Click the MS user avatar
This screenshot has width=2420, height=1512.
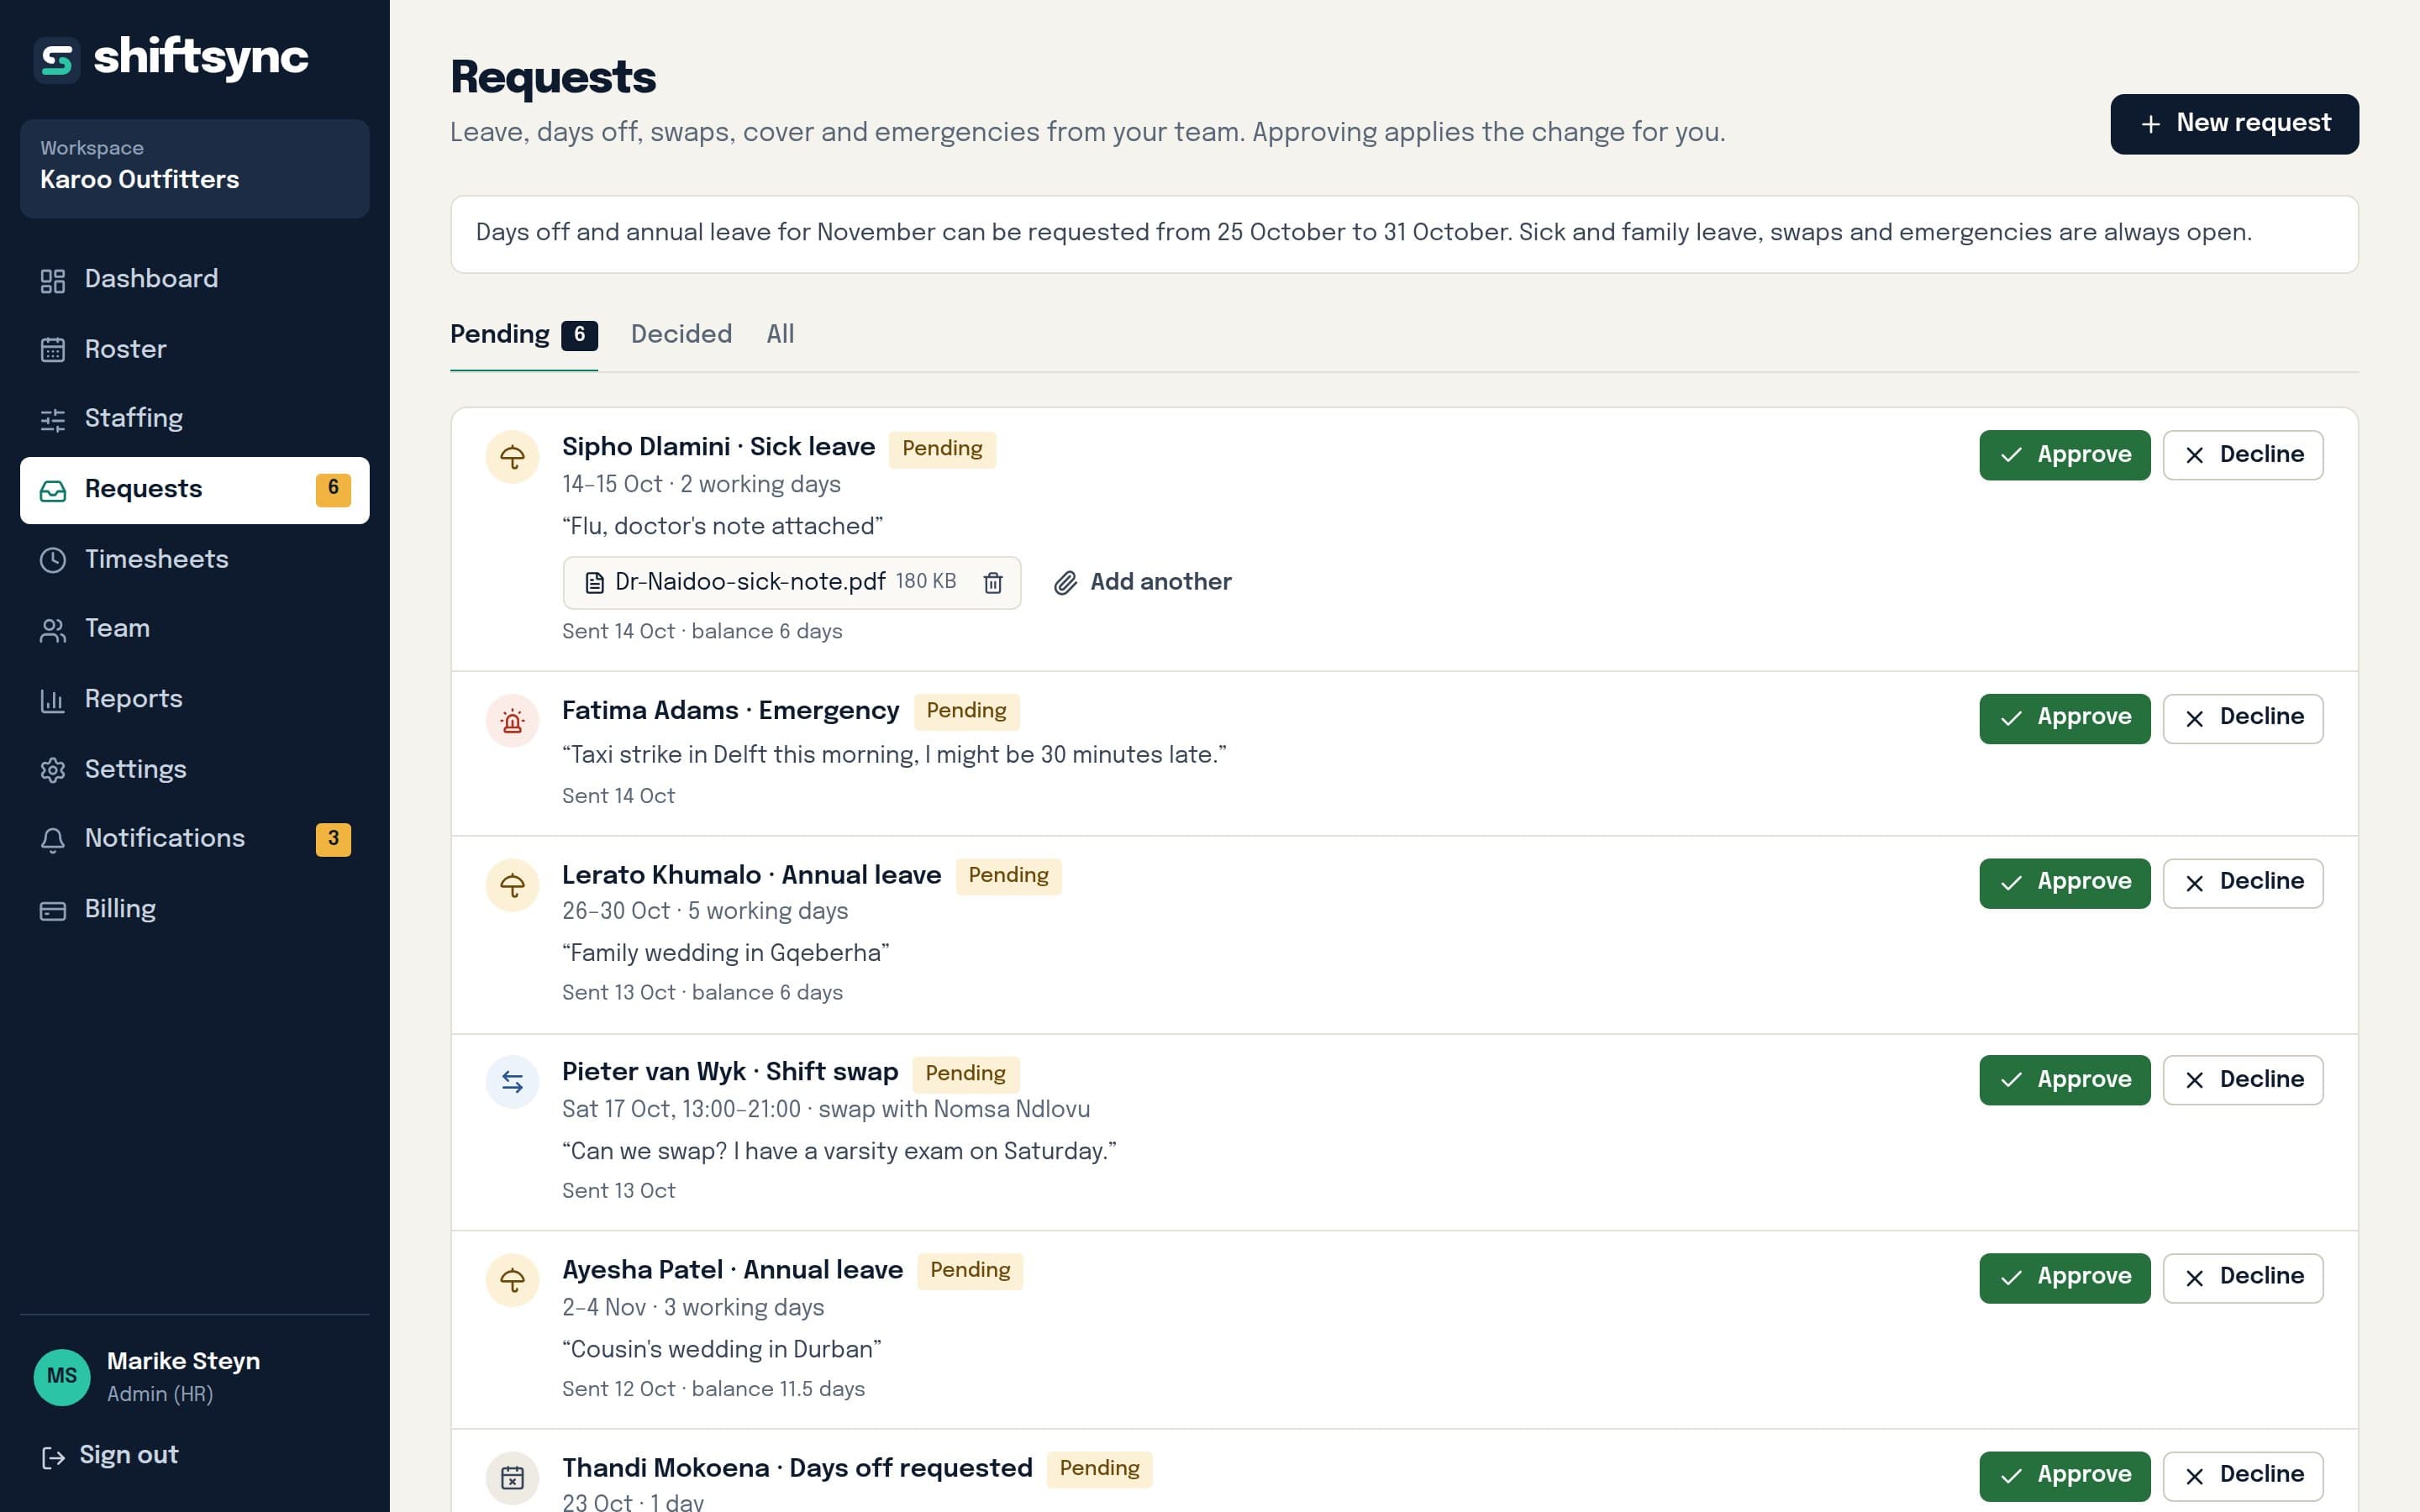coord(62,1377)
